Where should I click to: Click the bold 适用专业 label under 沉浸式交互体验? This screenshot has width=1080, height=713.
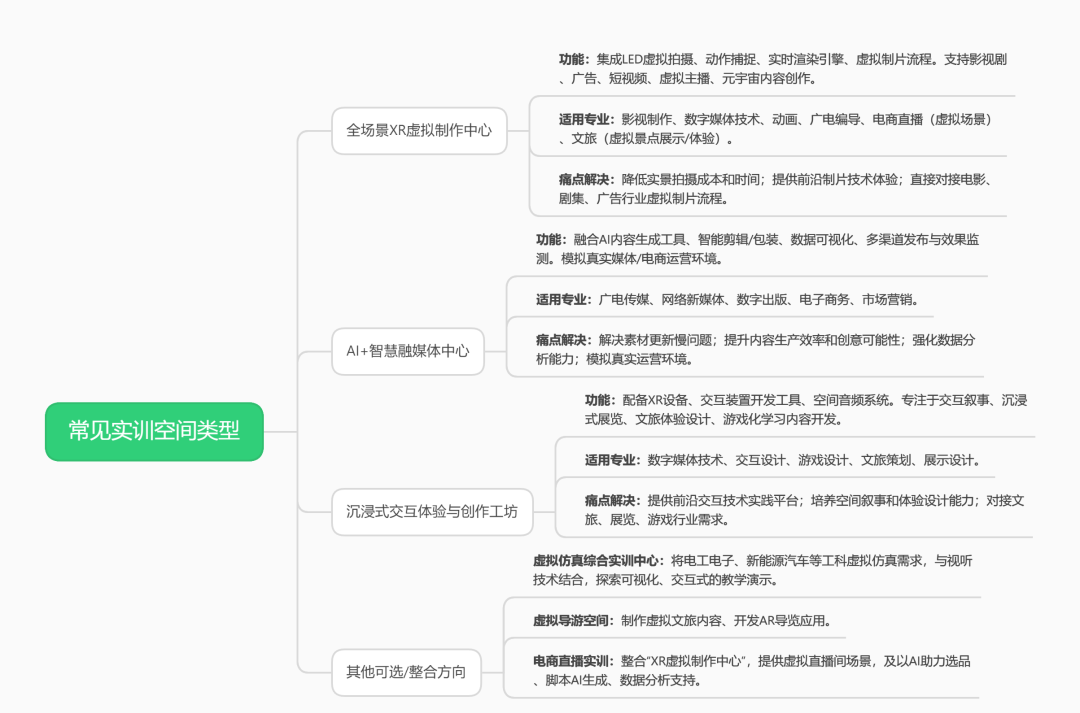pos(612,460)
